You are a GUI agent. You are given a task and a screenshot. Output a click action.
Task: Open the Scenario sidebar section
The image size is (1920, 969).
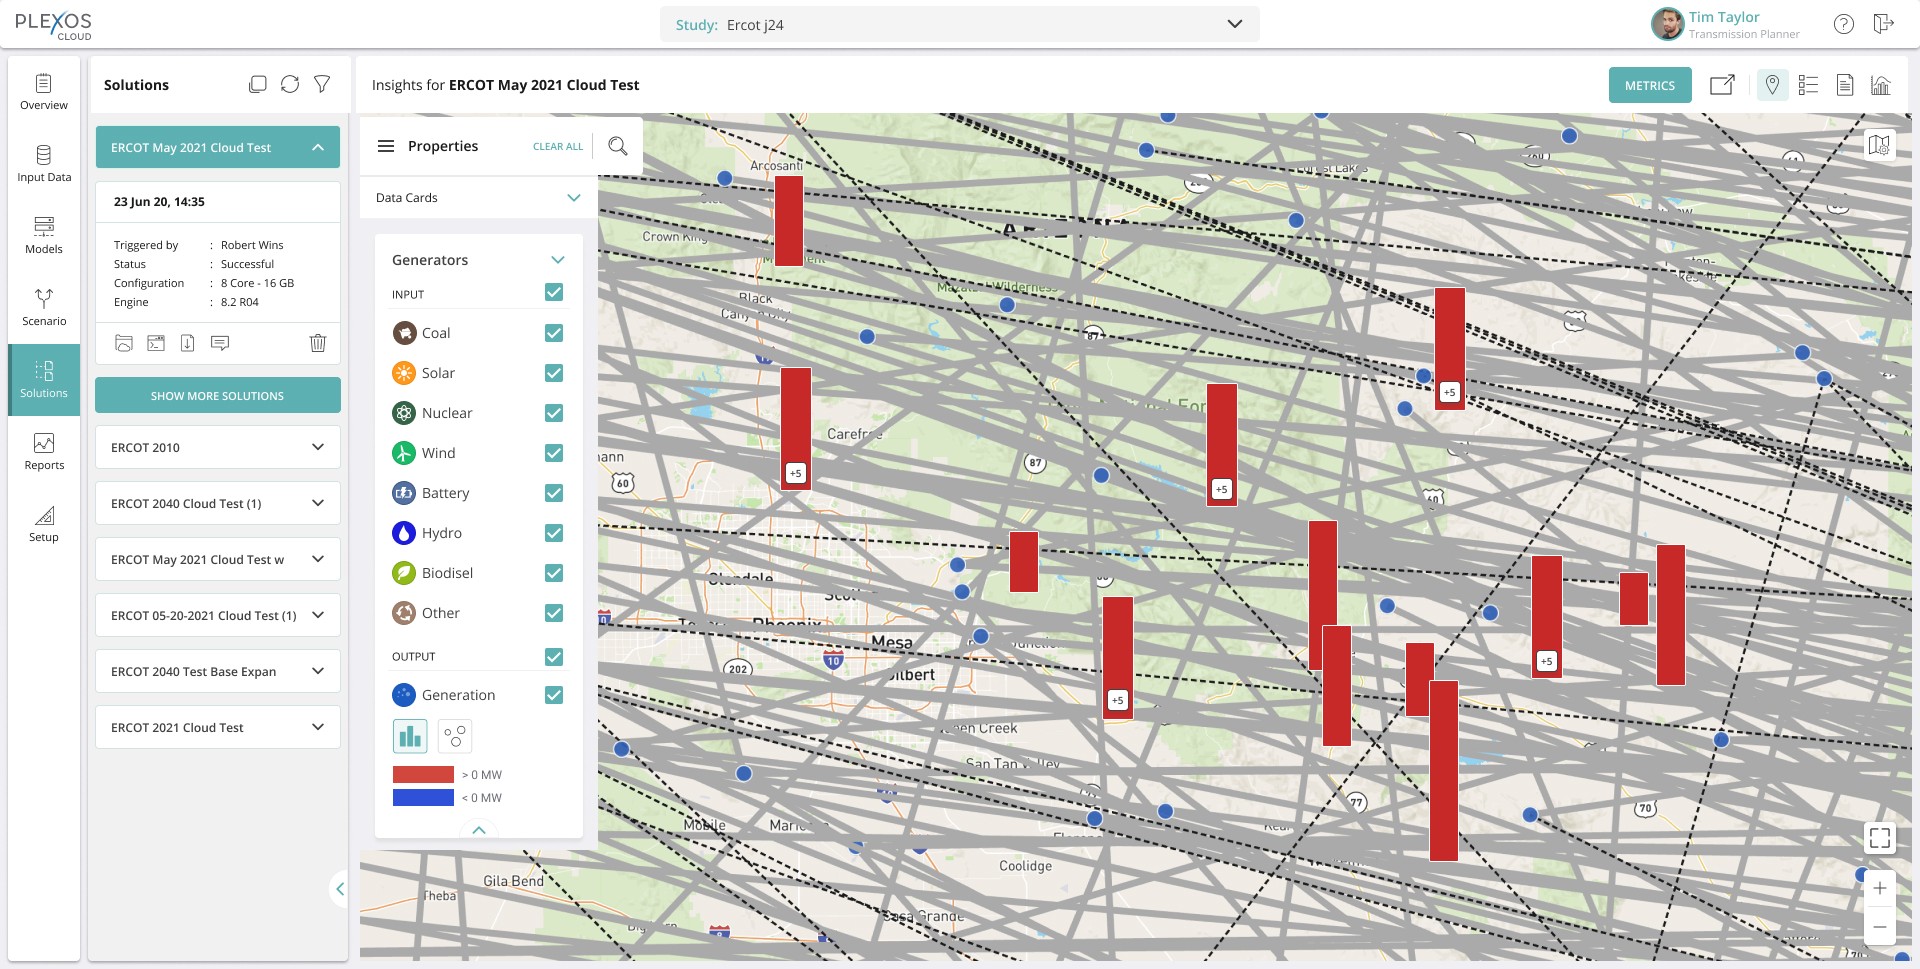point(44,308)
